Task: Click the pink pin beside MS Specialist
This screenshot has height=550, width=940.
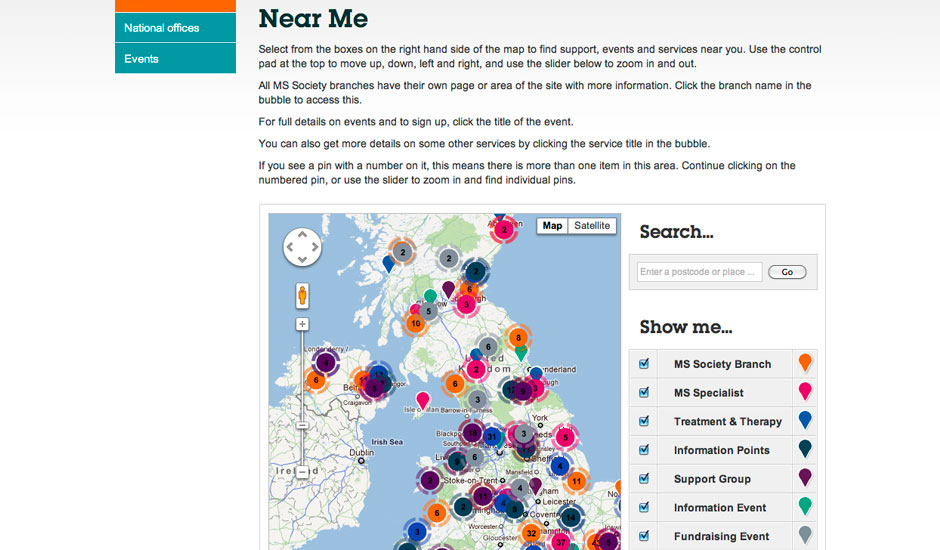Action: 805,391
